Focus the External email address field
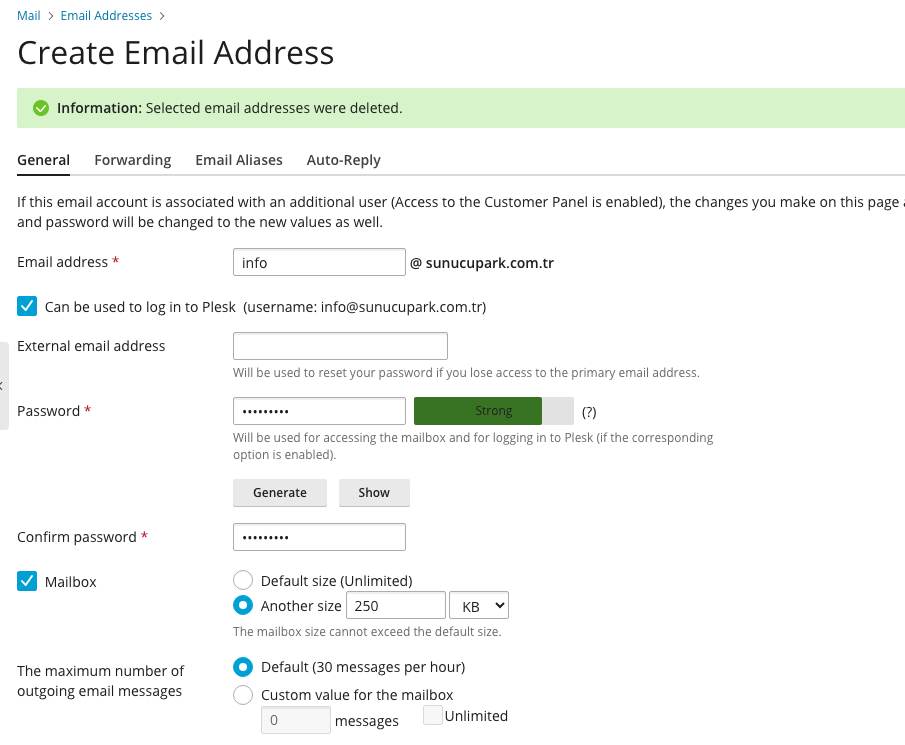Viewport: 905px width, 745px height. click(340, 346)
